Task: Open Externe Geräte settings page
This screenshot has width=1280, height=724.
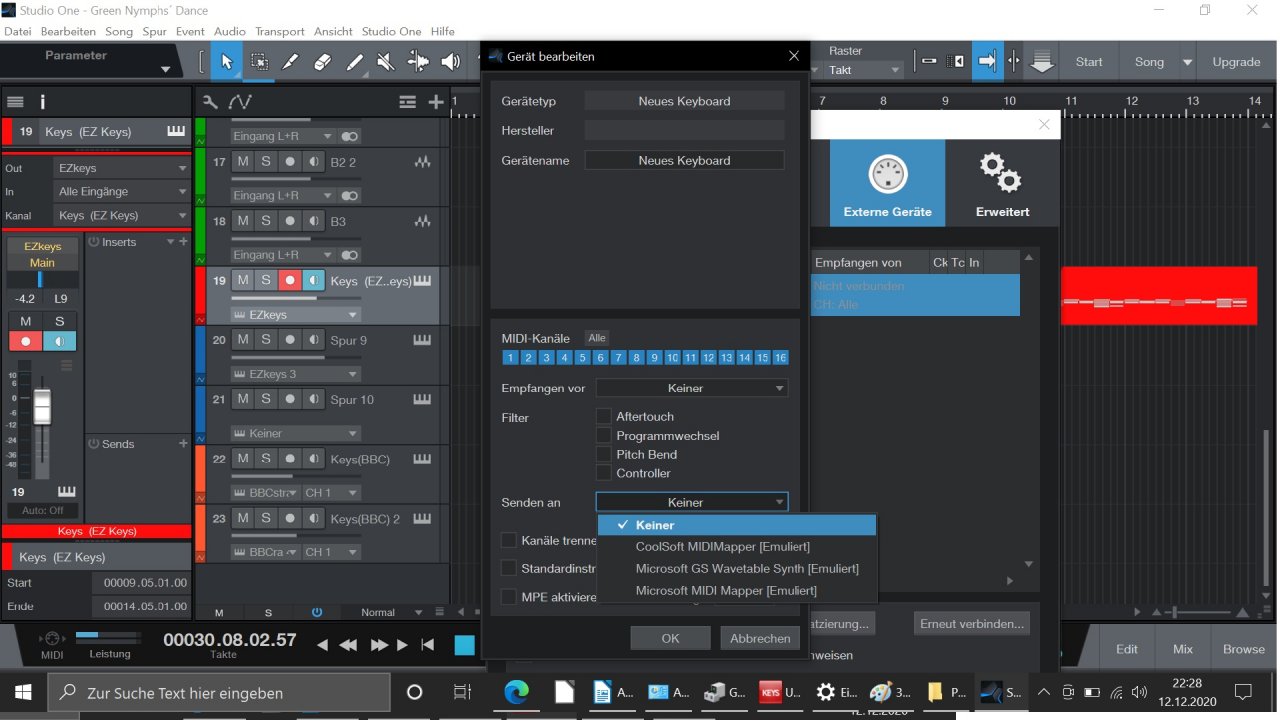Action: point(887,182)
